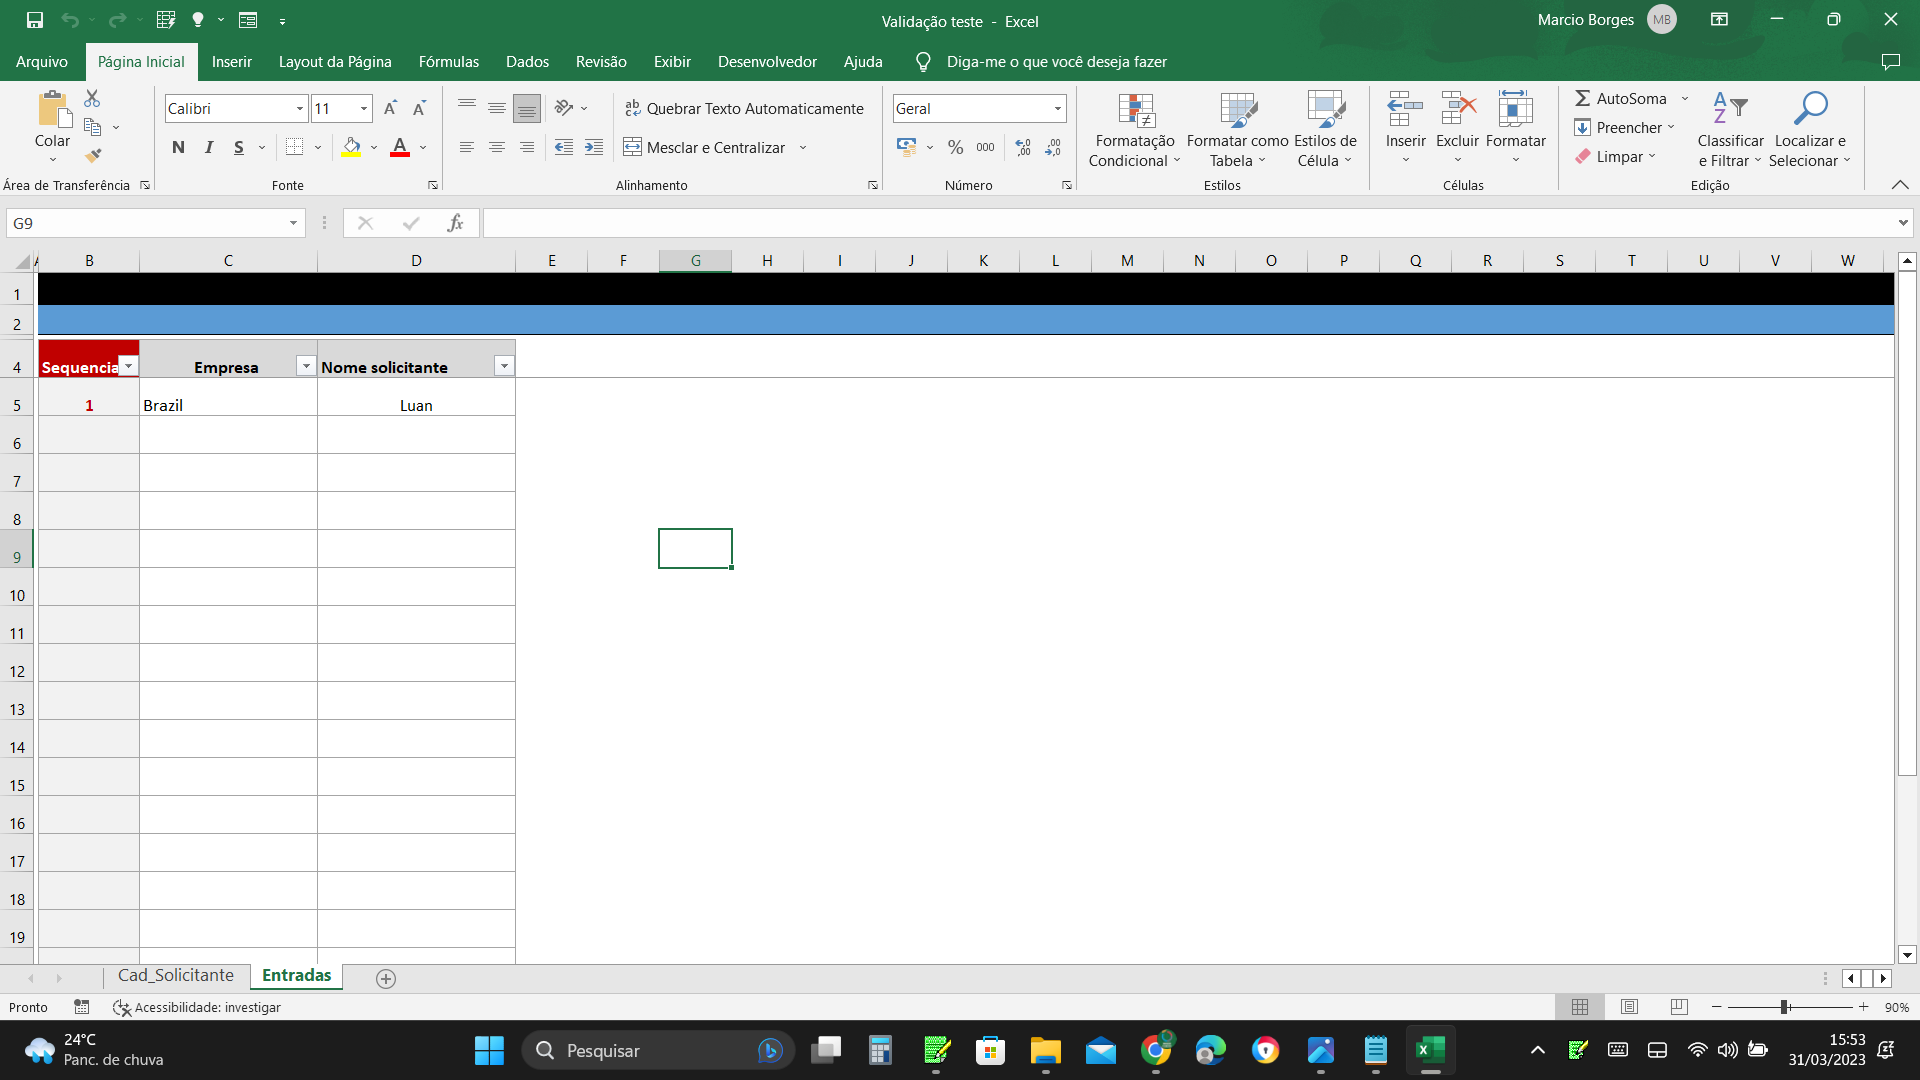Click Formatar como Tabela
The image size is (1920, 1080).
[x=1238, y=130]
